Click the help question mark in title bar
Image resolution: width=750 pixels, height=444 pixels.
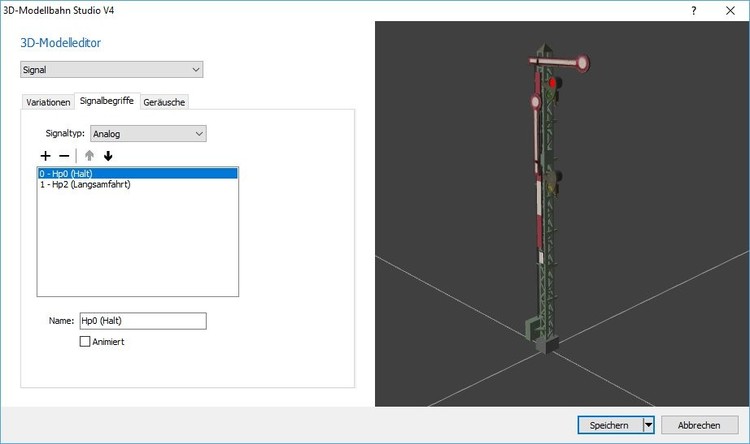[694, 8]
